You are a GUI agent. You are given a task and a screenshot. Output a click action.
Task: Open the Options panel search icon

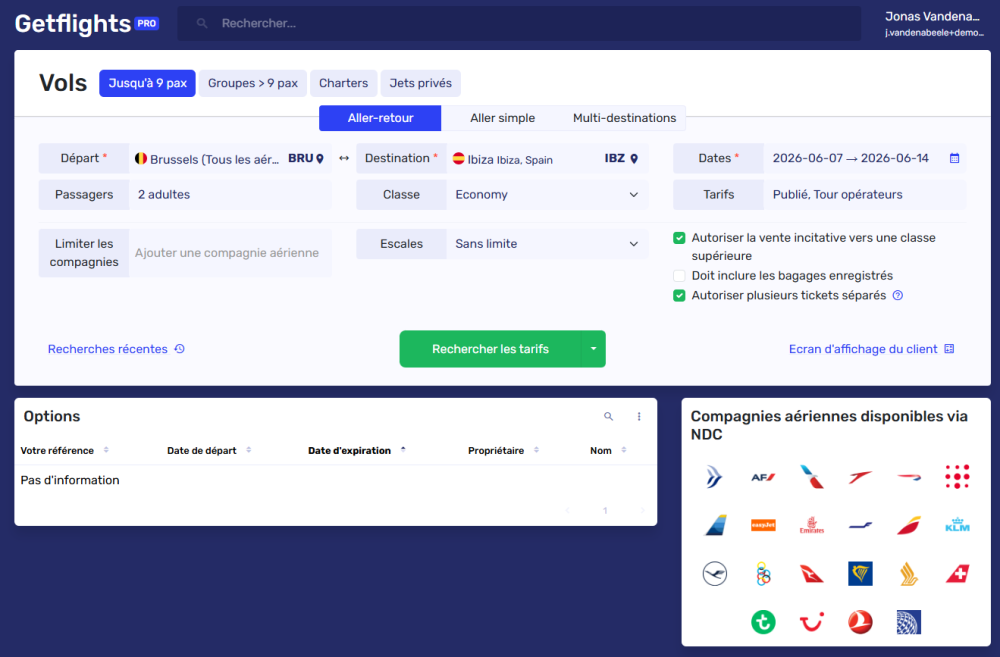609,416
